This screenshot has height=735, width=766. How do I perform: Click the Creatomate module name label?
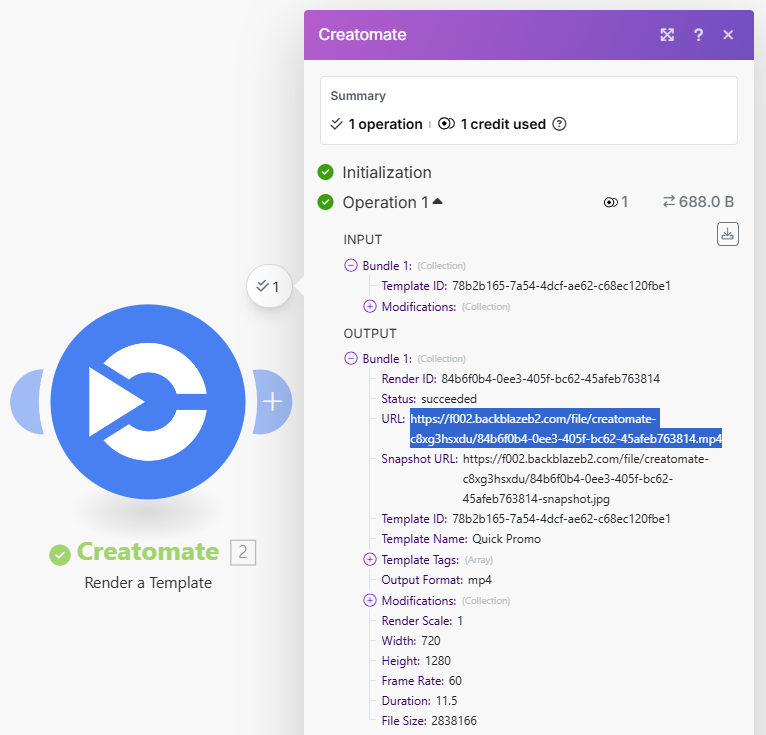click(148, 552)
